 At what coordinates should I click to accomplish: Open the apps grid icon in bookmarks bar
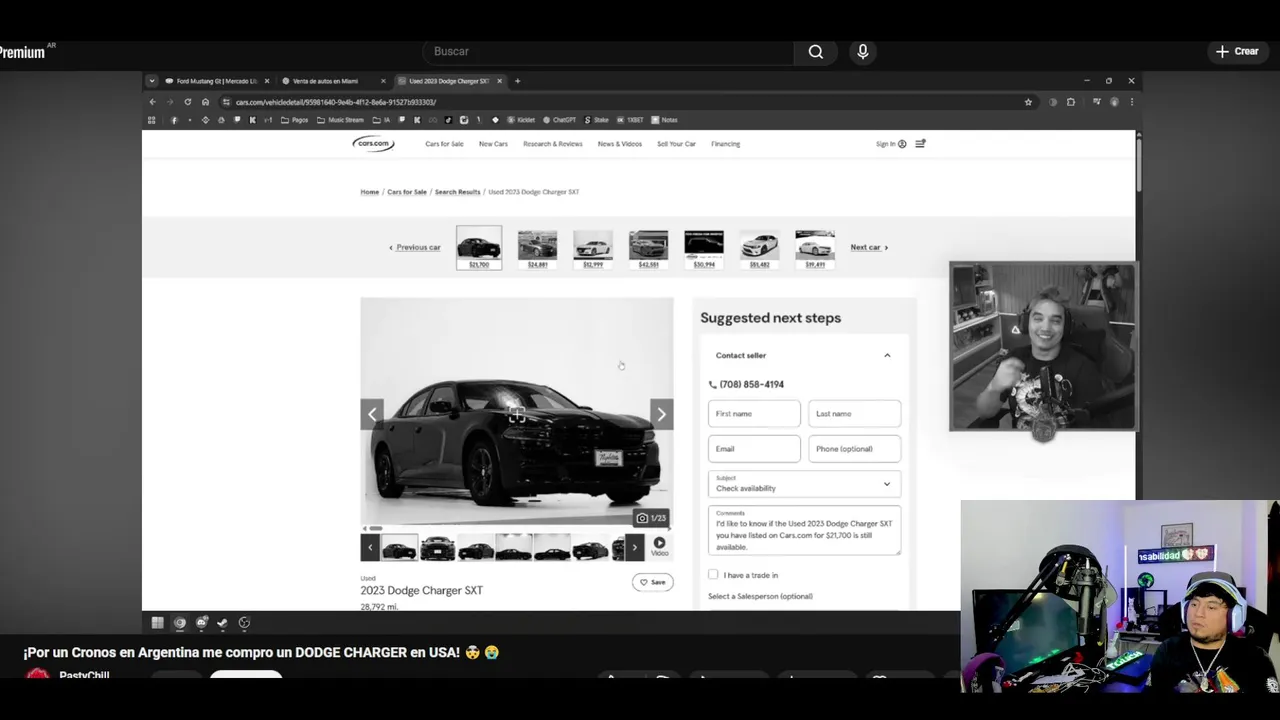click(x=152, y=120)
